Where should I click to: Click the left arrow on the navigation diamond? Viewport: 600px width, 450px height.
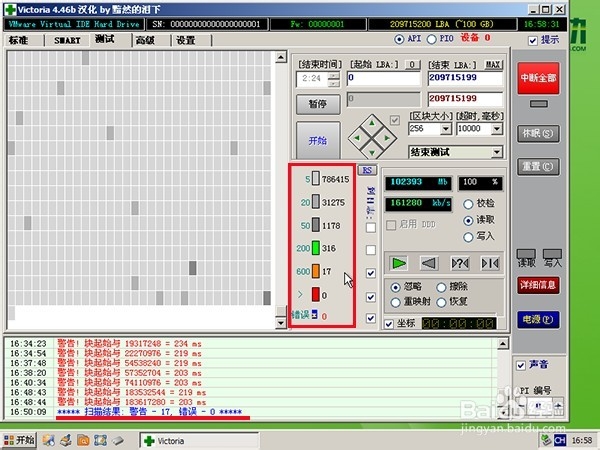tap(357, 138)
